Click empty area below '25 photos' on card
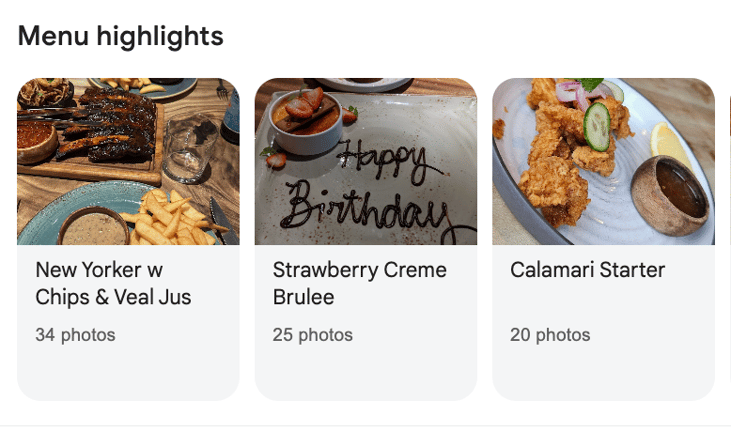 (366, 375)
